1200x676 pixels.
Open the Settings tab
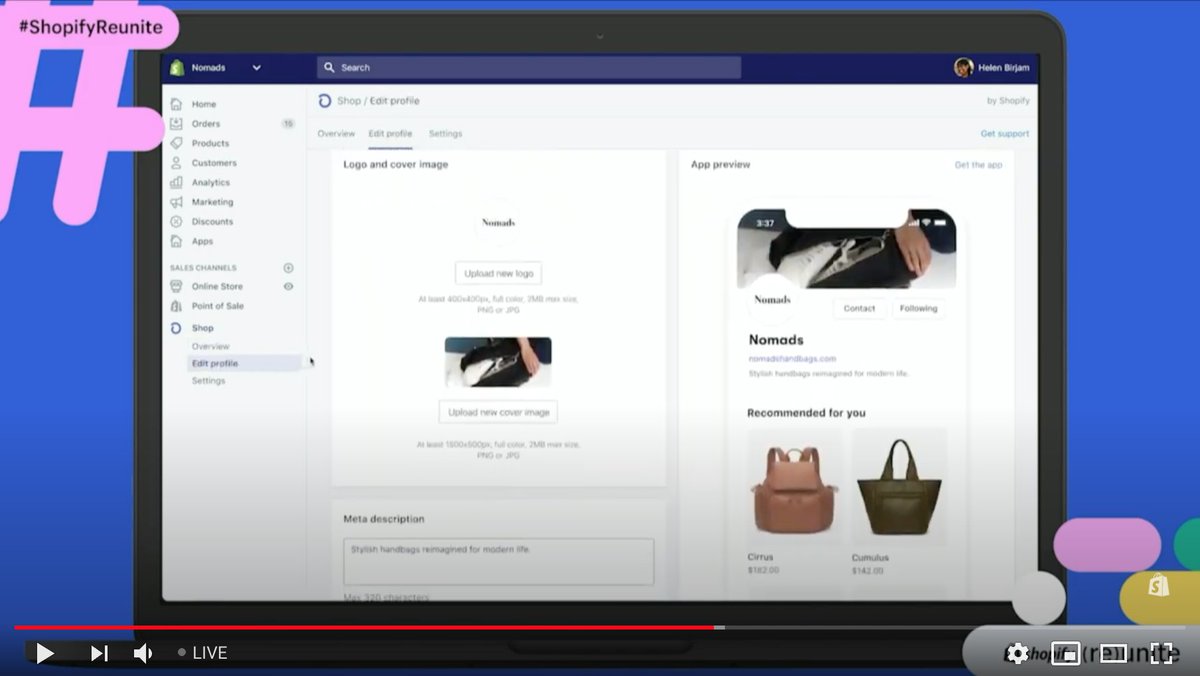pyautogui.click(x=445, y=134)
